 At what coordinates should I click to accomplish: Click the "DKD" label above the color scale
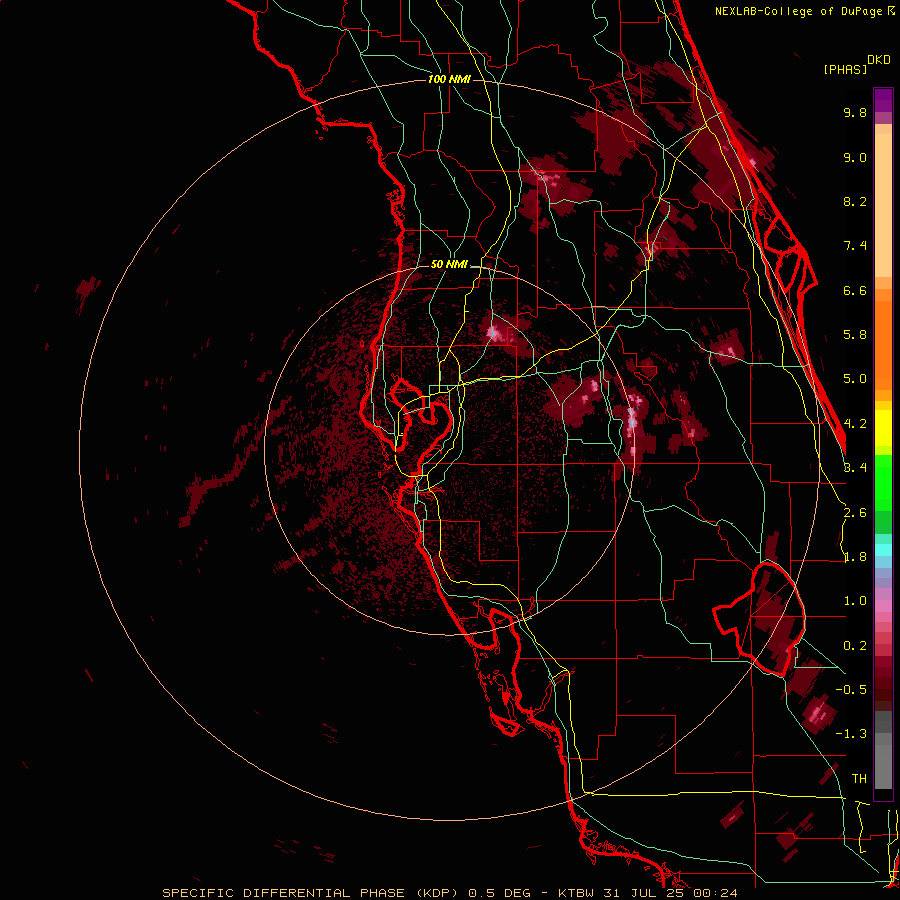coord(878,60)
